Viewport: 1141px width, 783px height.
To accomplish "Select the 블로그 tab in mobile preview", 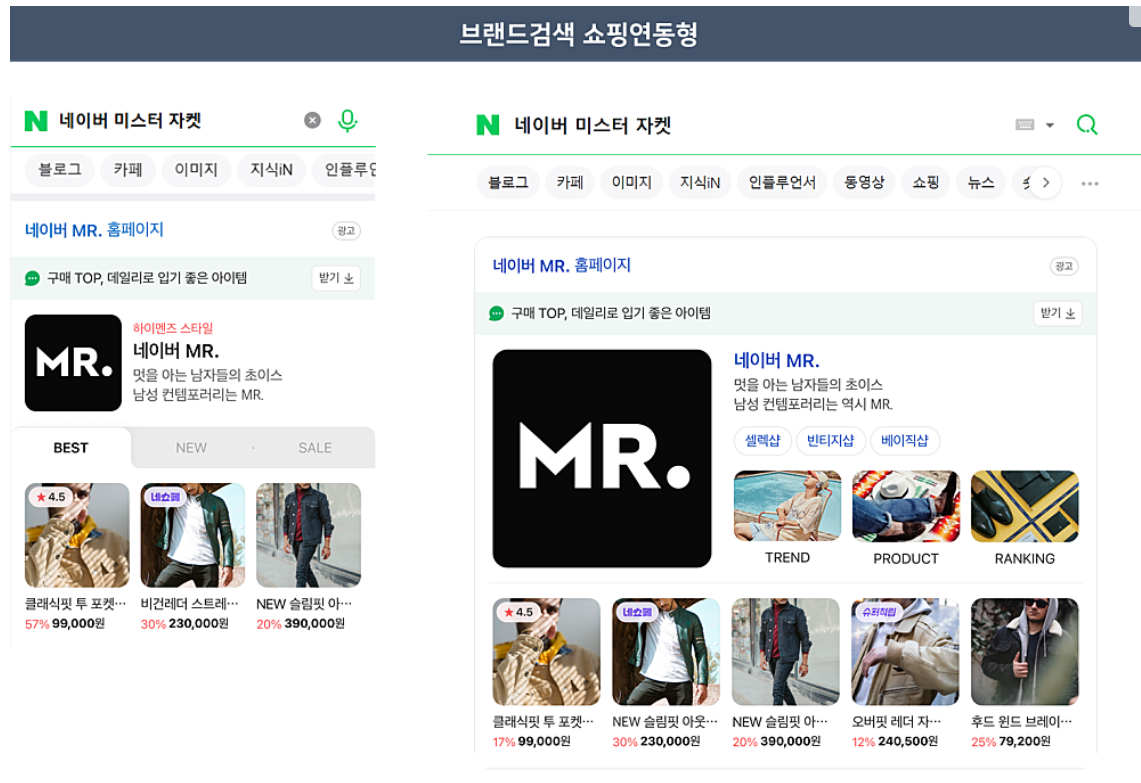I will pyautogui.click(x=60, y=170).
